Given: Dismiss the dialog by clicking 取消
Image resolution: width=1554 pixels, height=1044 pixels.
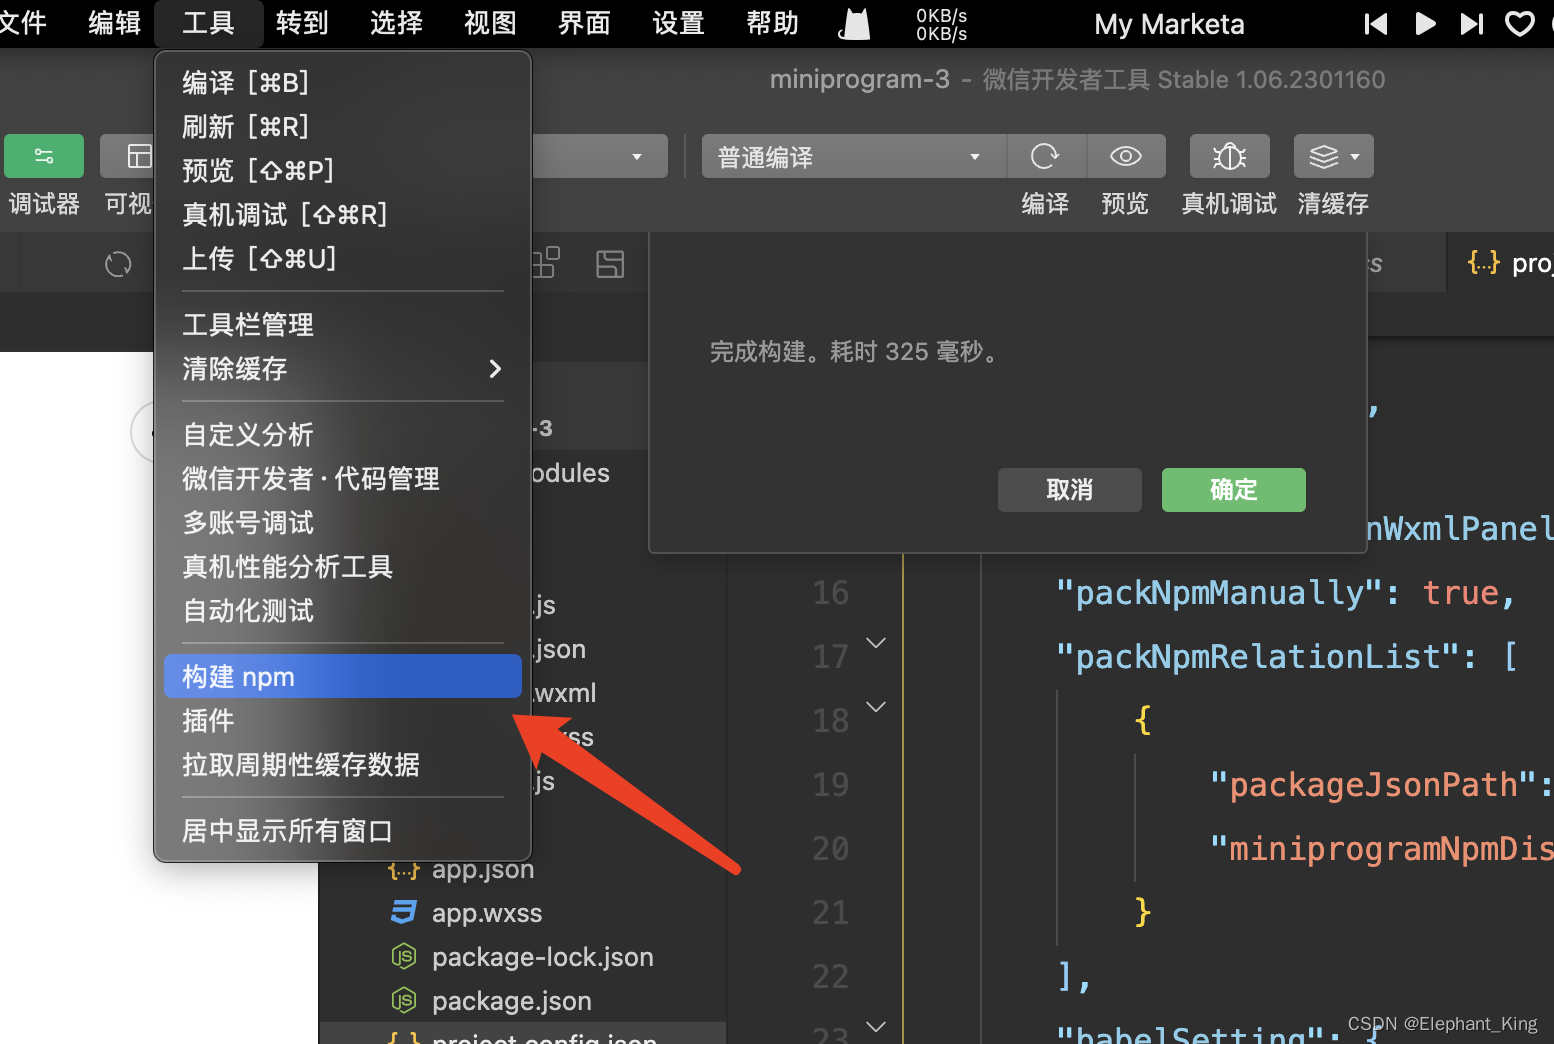Looking at the screenshot, I should point(1069,490).
